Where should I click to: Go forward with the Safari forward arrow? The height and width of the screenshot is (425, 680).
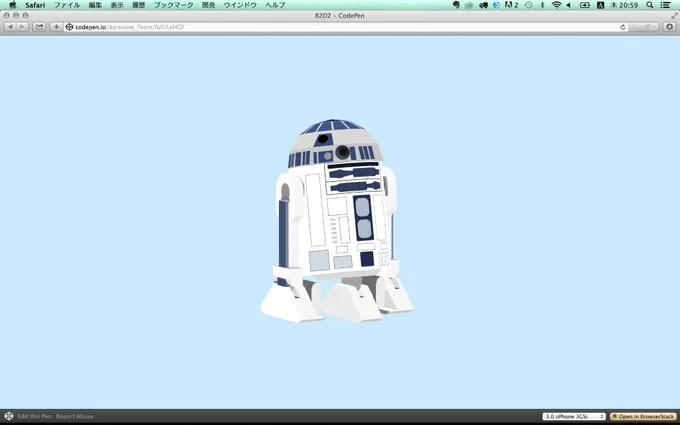[x=22, y=27]
